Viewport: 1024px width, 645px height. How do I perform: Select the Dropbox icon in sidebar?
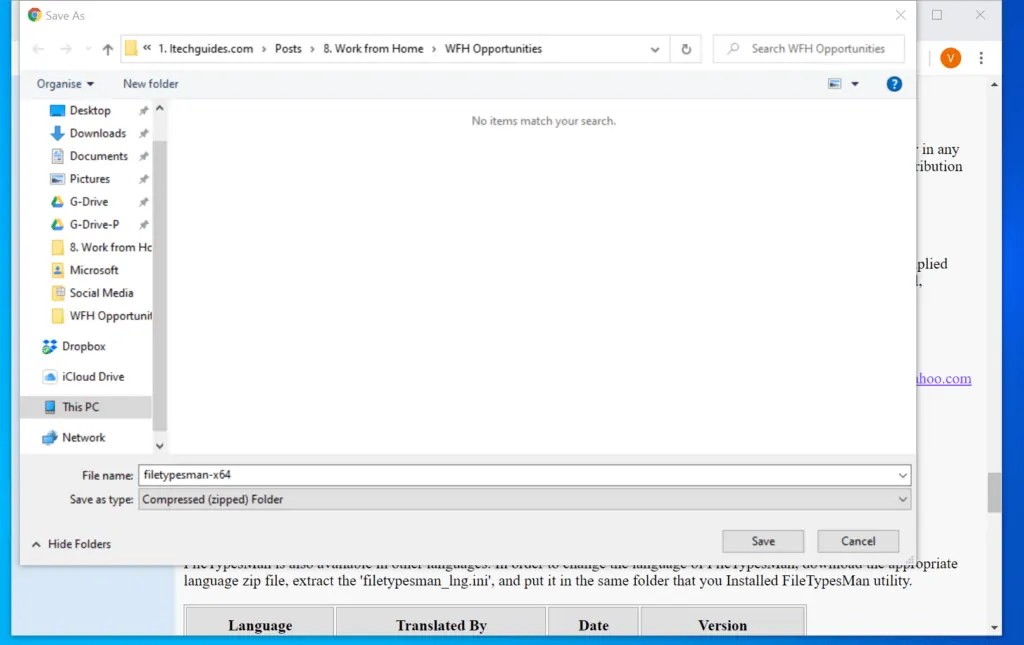tap(50, 346)
